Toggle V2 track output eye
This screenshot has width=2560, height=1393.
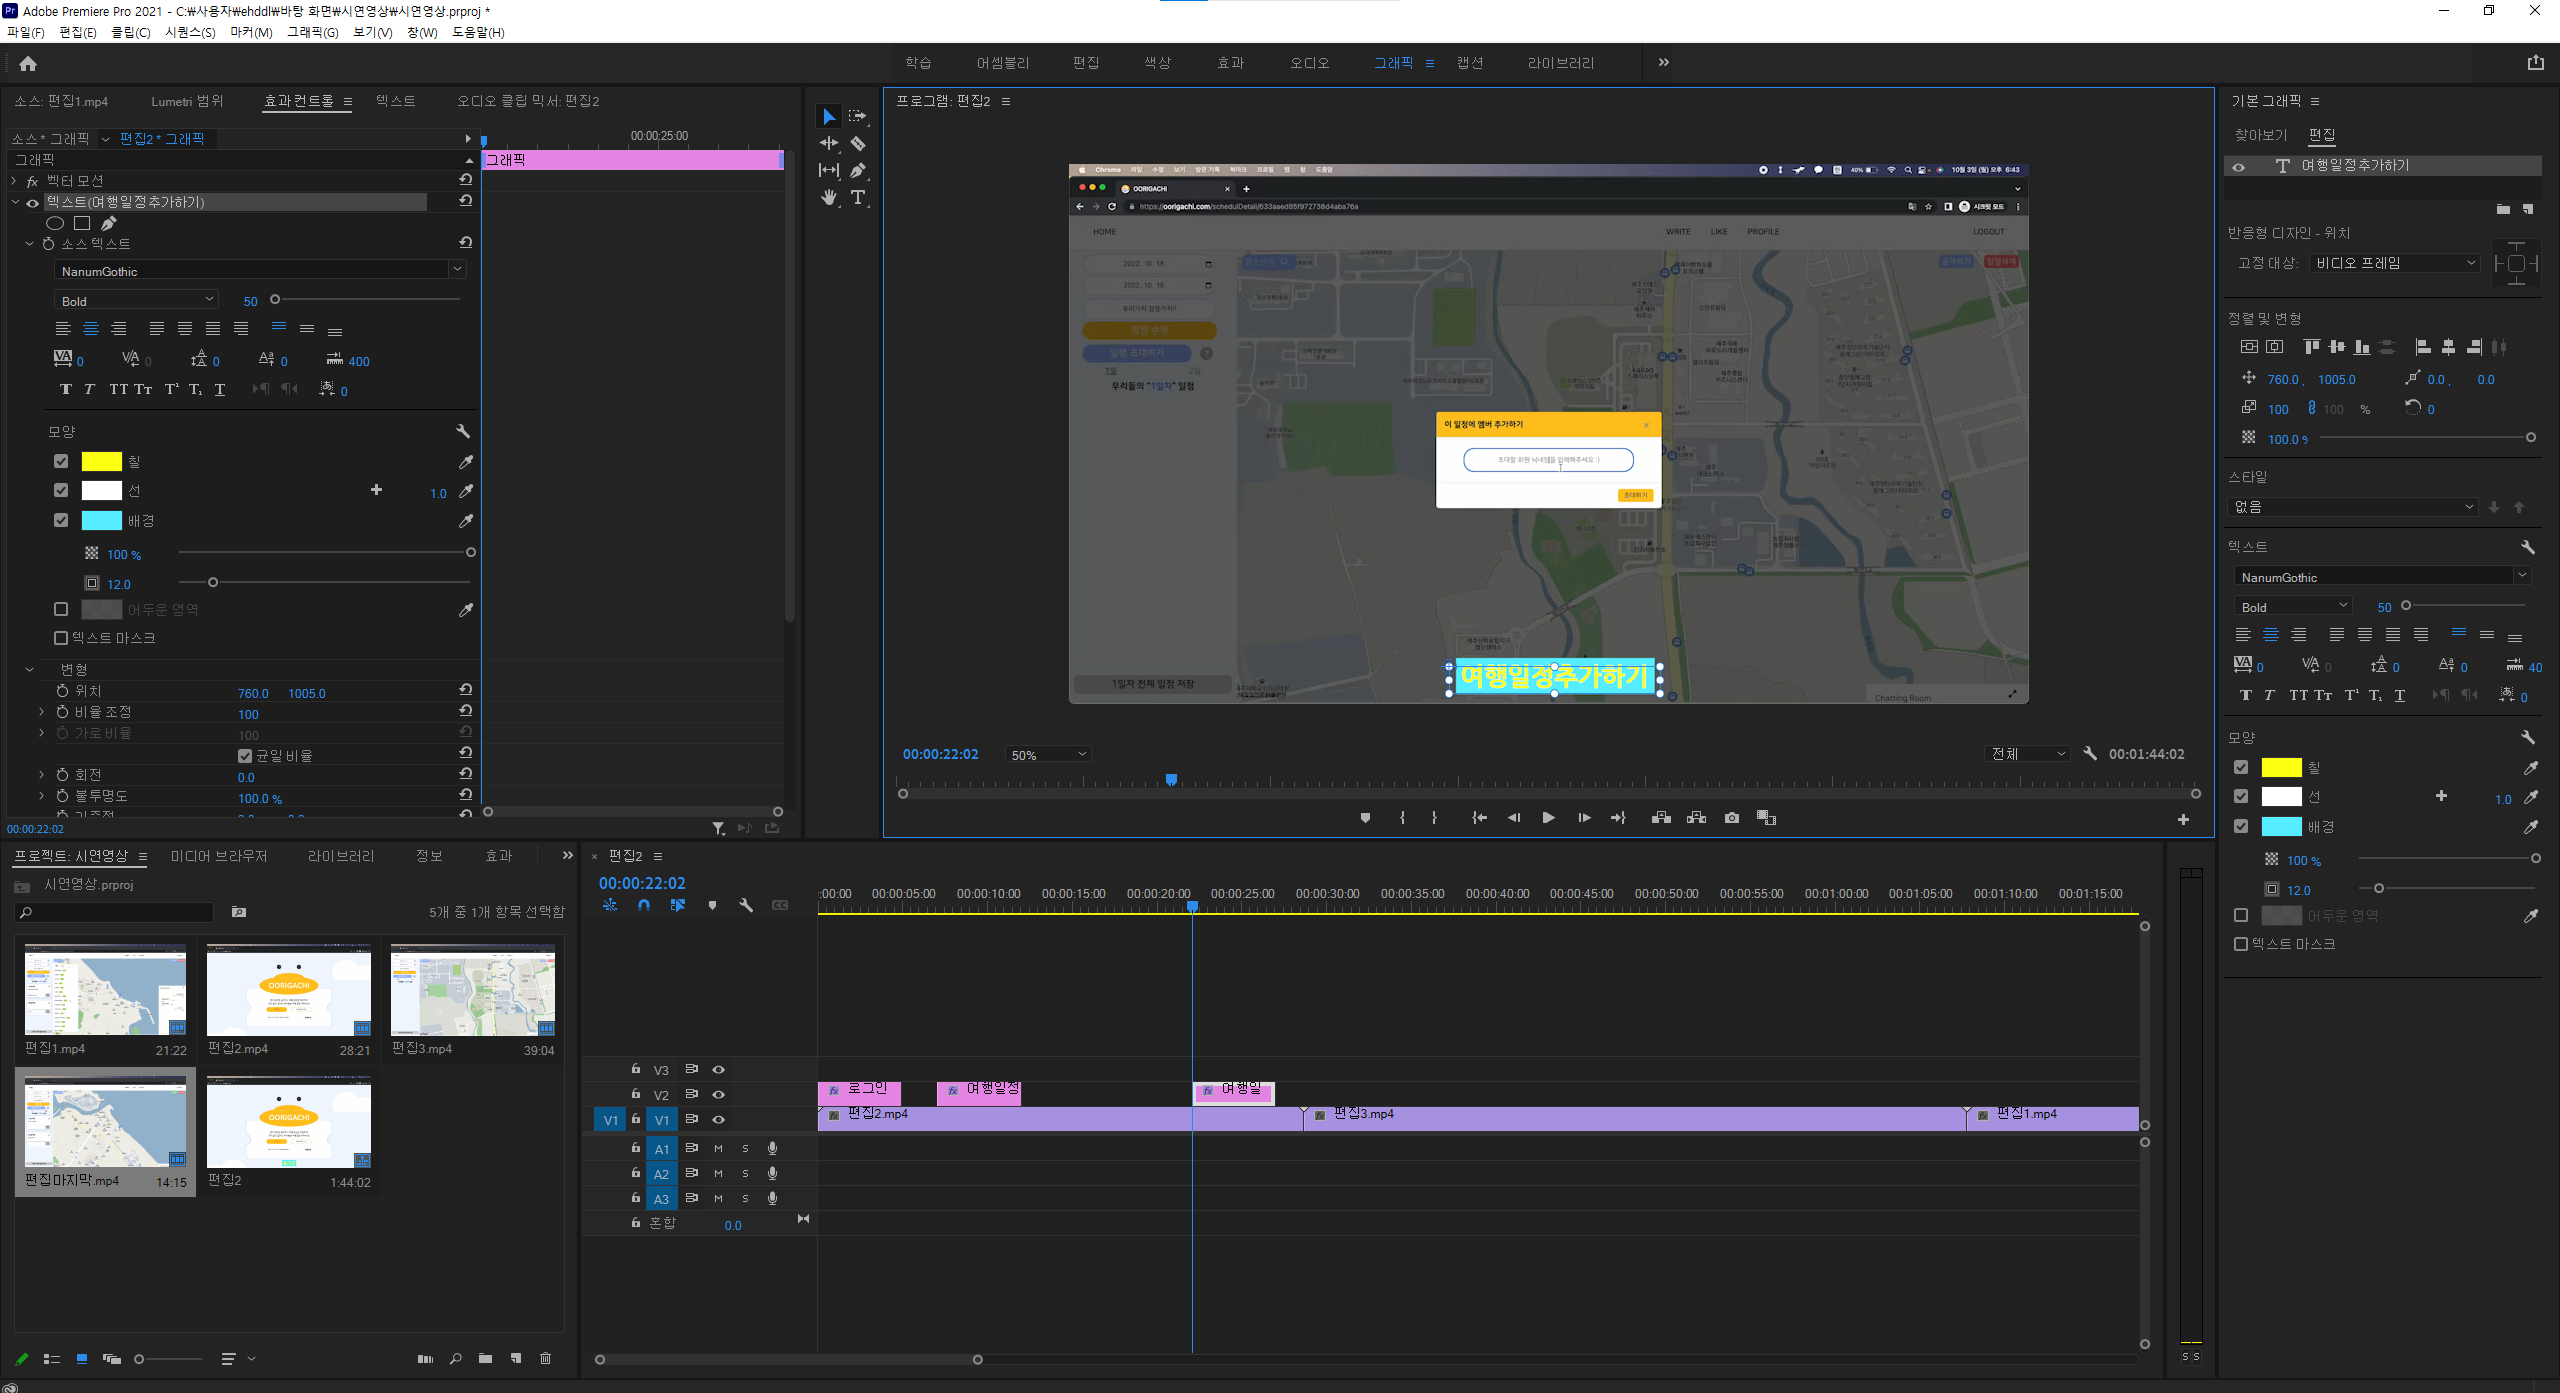click(x=718, y=1095)
